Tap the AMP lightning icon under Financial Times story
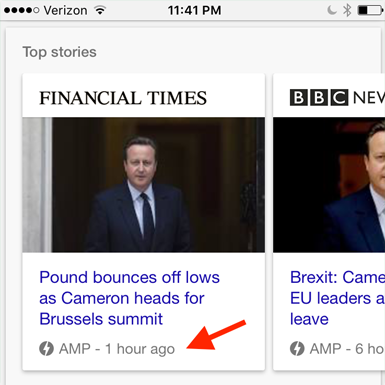385x385 pixels. click(x=46, y=349)
